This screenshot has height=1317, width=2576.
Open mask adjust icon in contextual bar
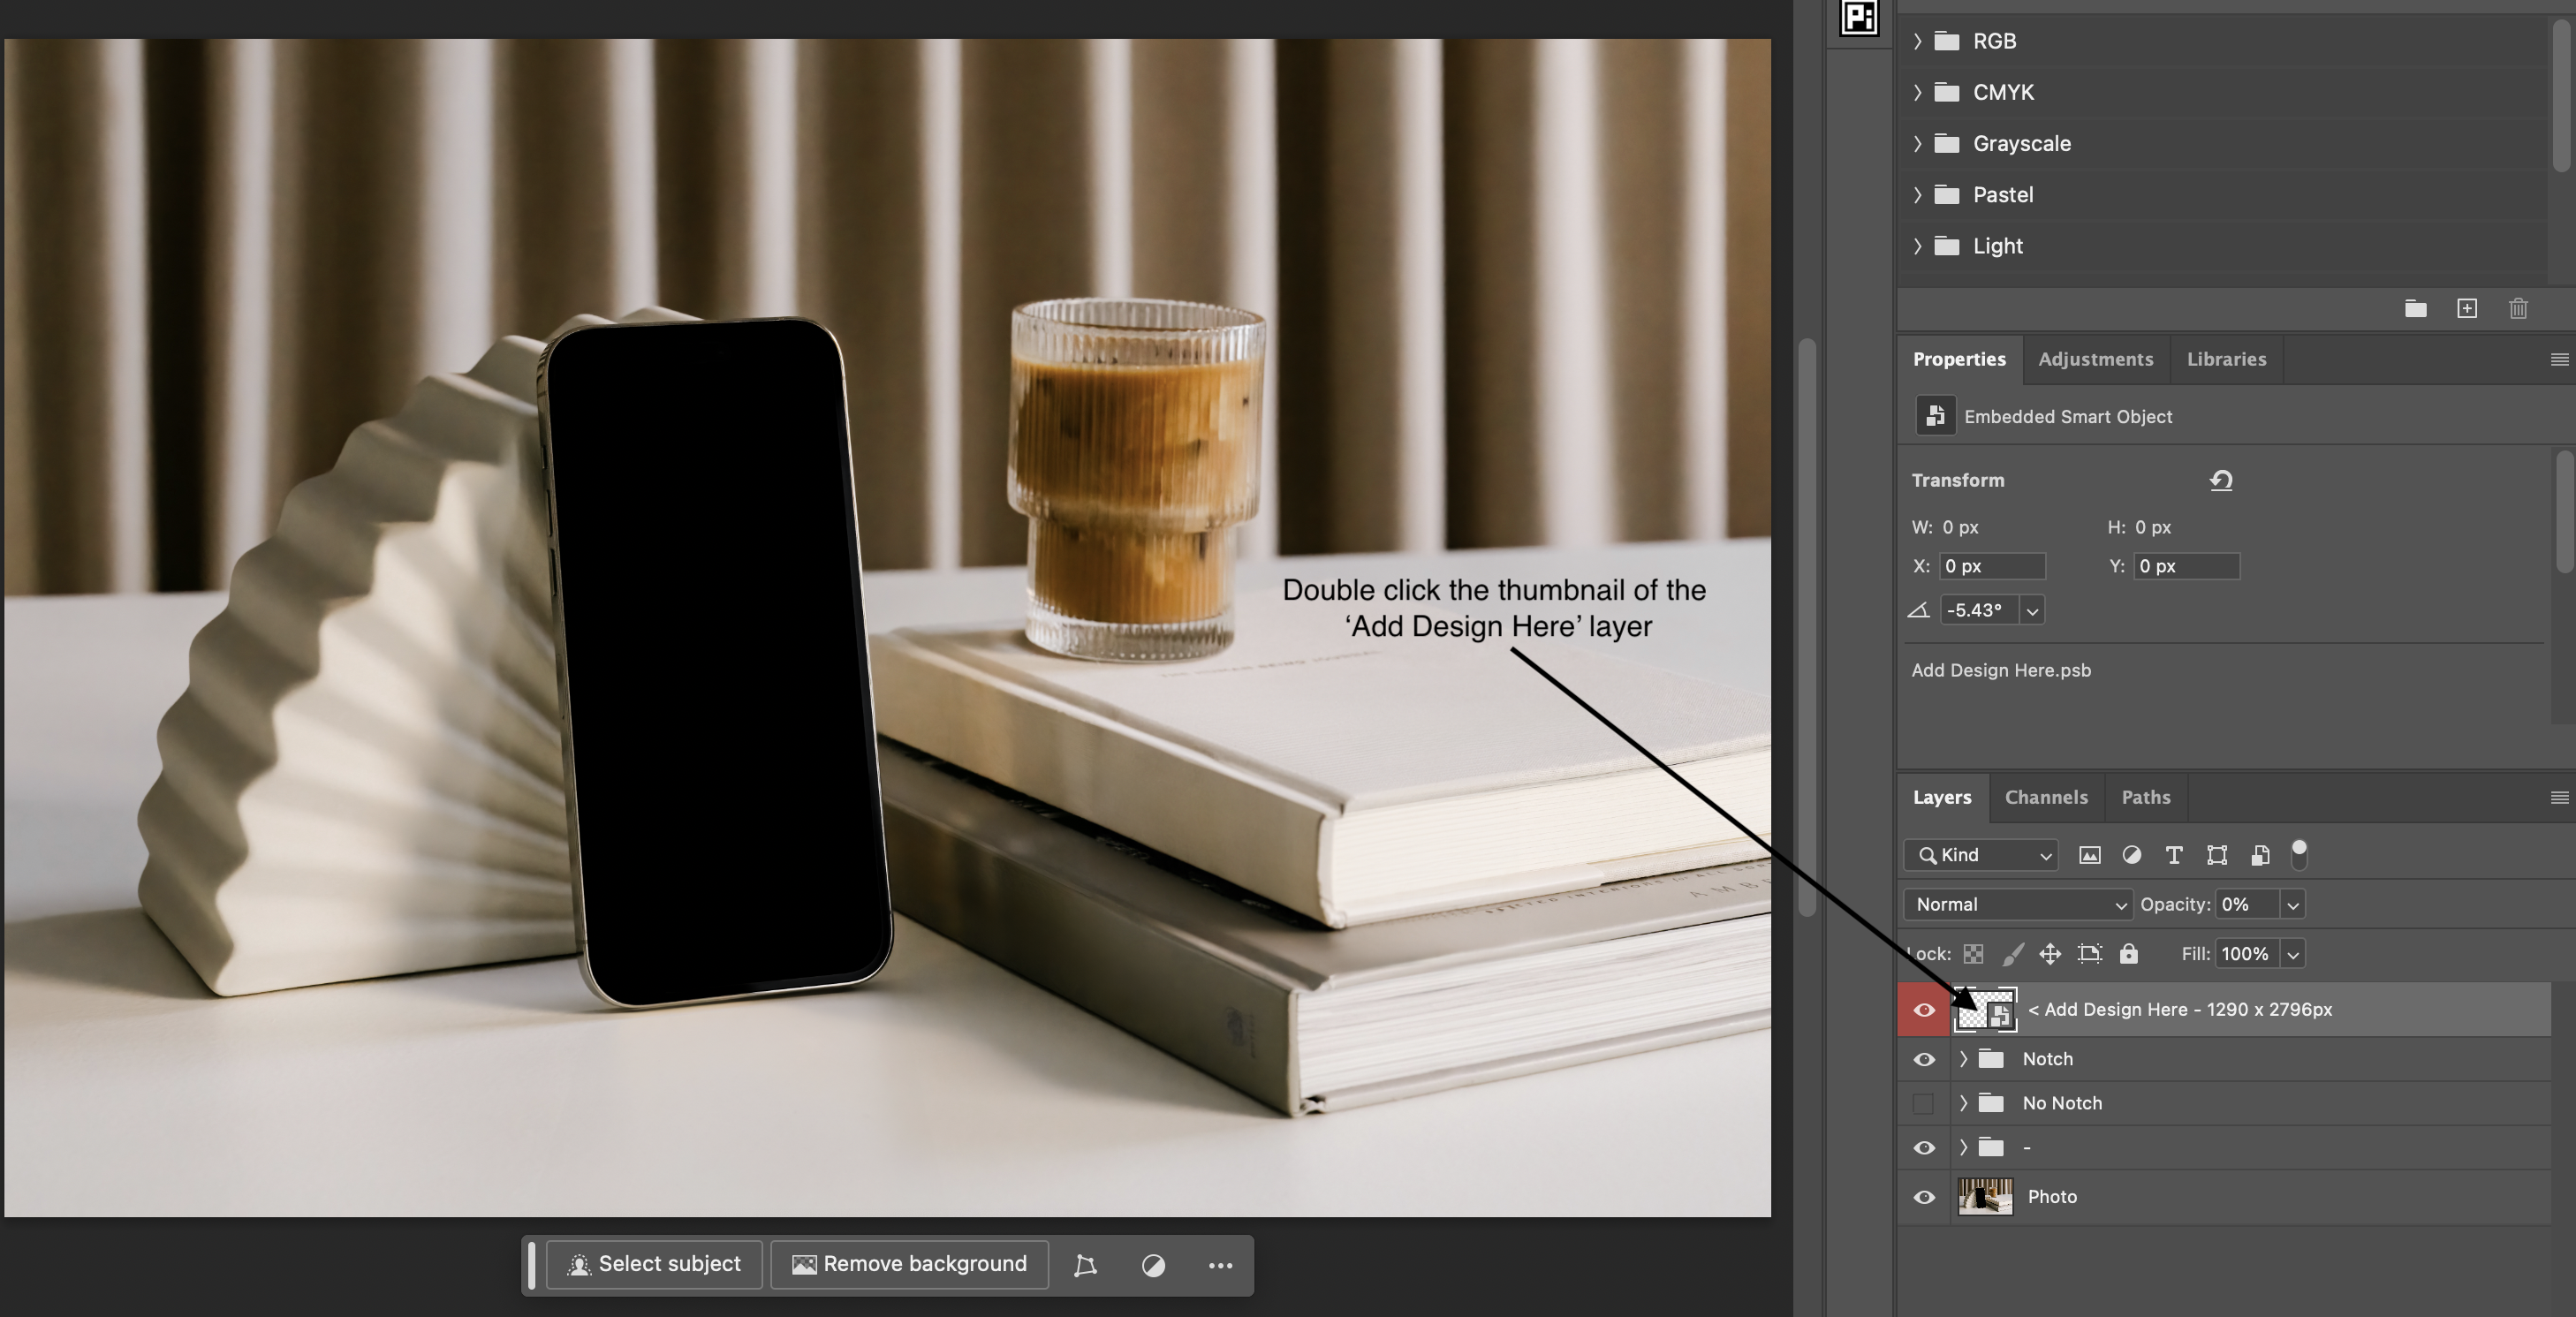coord(1153,1265)
